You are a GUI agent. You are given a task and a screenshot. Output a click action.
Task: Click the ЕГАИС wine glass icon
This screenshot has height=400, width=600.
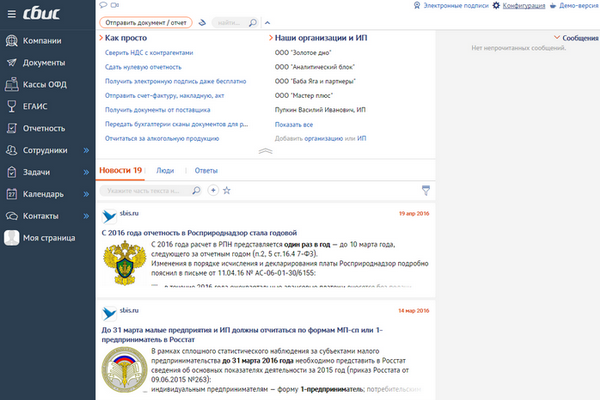pos(12,106)
